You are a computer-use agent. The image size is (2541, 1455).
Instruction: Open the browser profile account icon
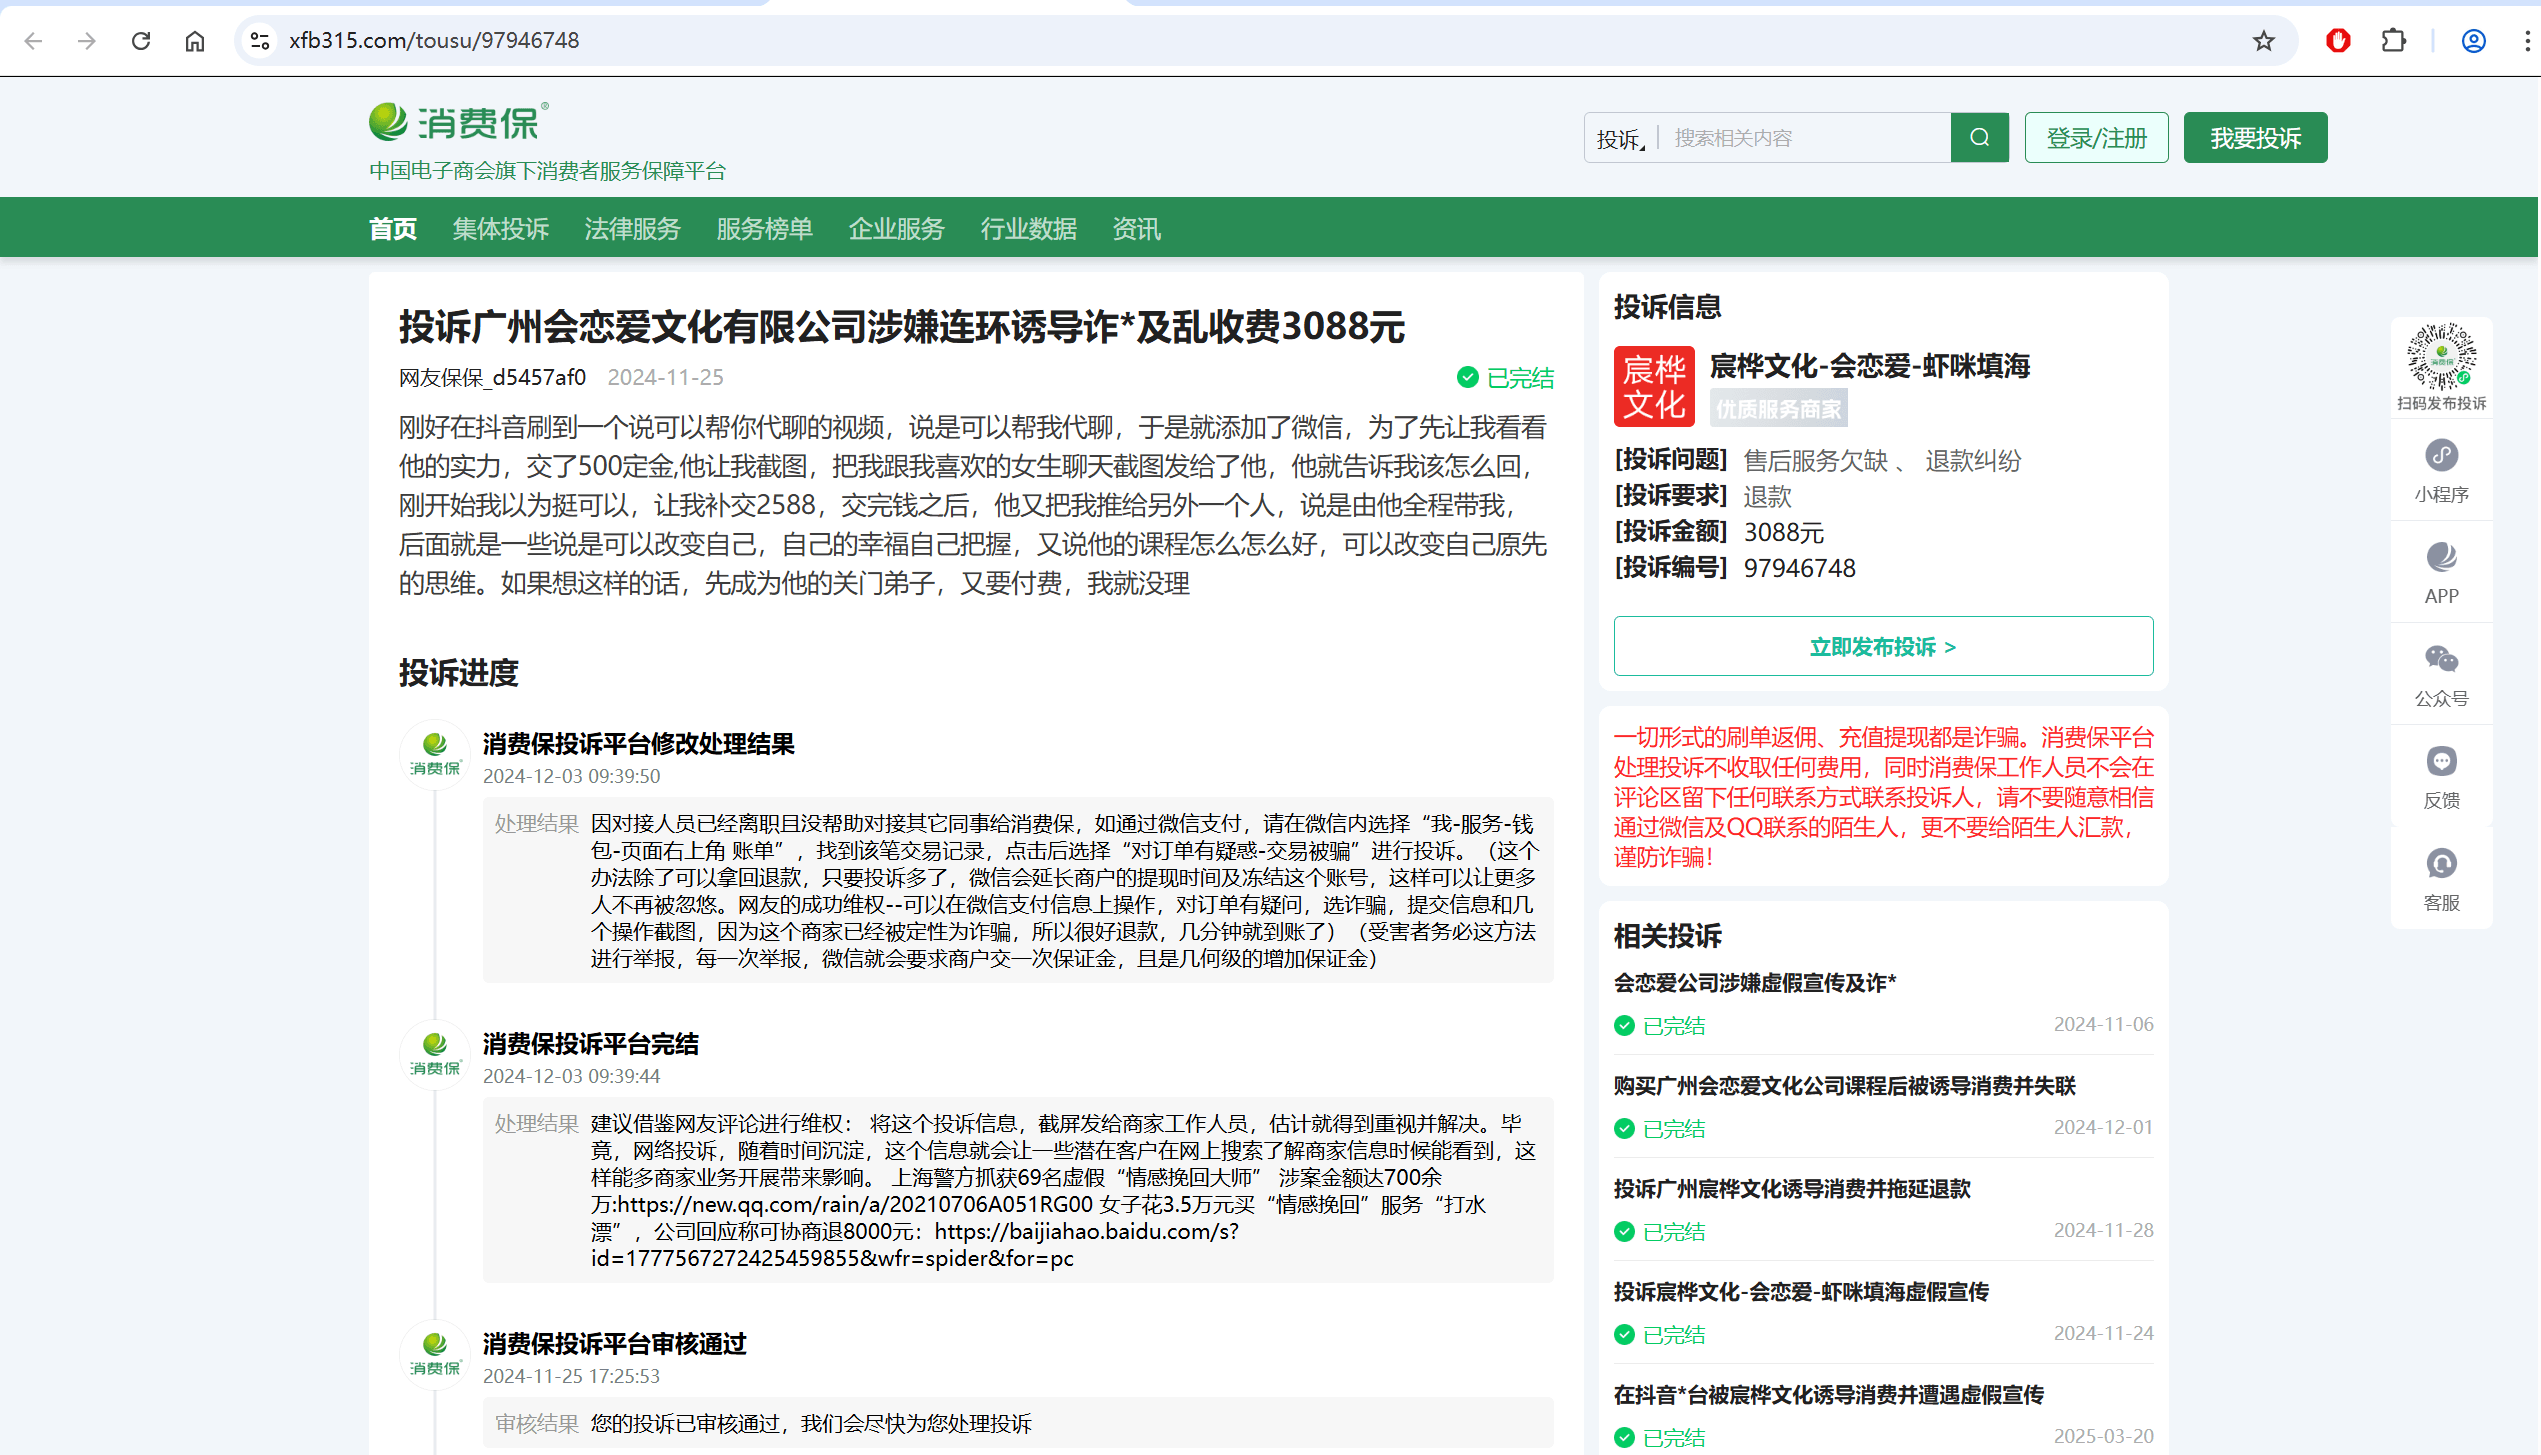click(x=2474, y=40)
